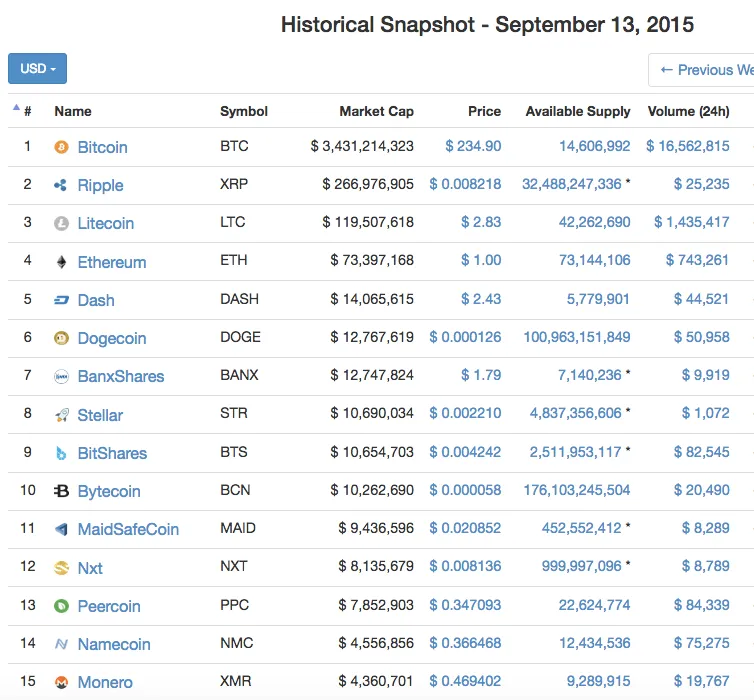Click Bitcoin volume $ 16,562,815
This screenshot has height=700, width=754.
pyautogui.click(x=688, y=146)
